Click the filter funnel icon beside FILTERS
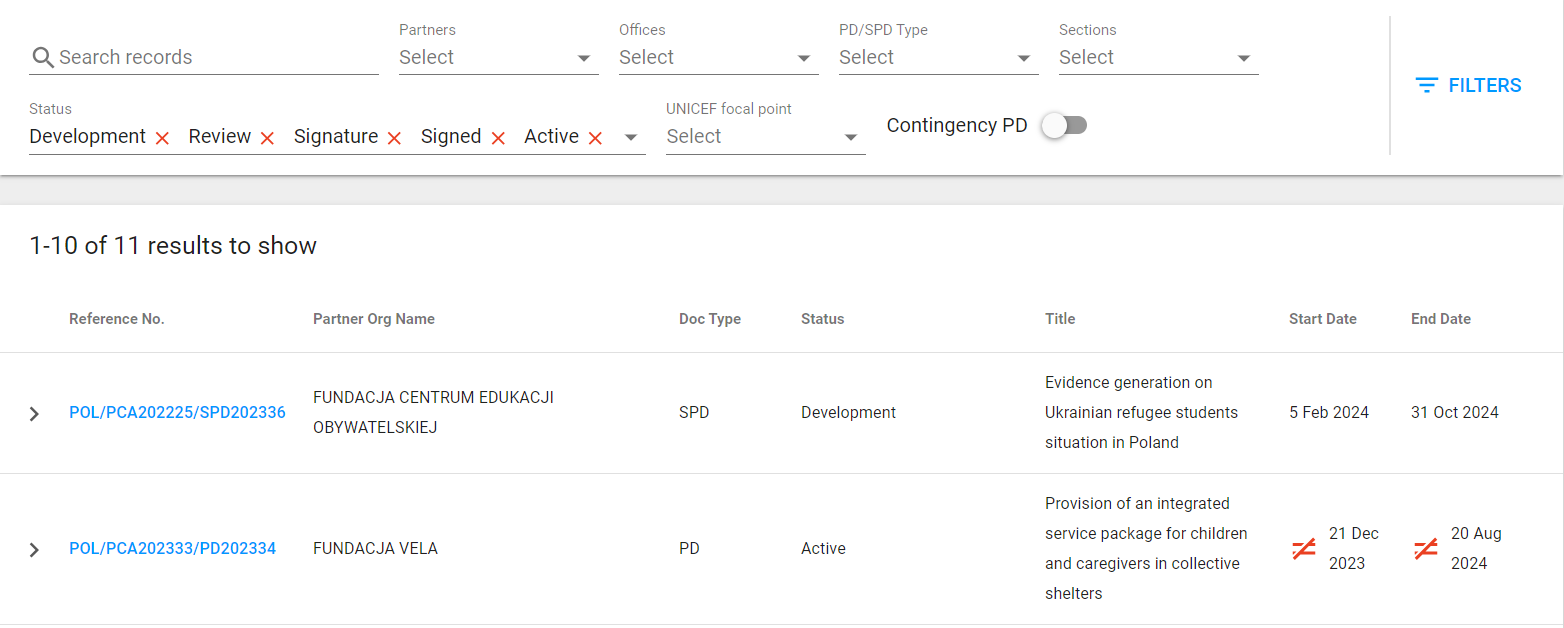The image size is (1564, 628). (x=1425, y=85)
